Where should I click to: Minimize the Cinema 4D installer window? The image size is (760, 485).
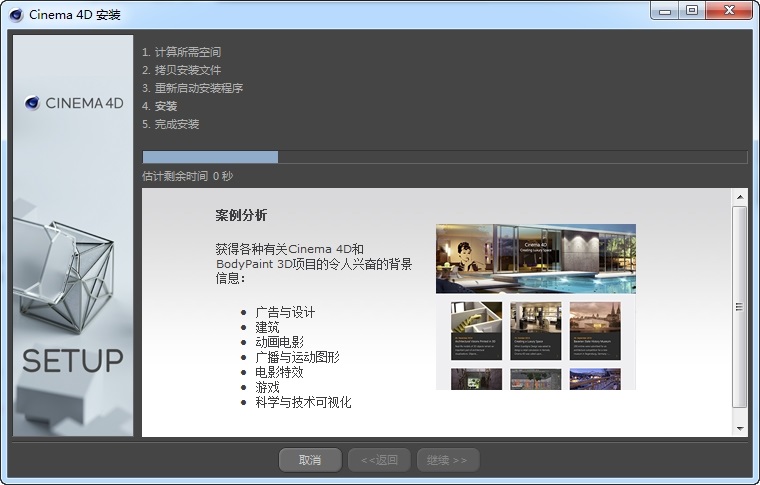pos(665,11)
